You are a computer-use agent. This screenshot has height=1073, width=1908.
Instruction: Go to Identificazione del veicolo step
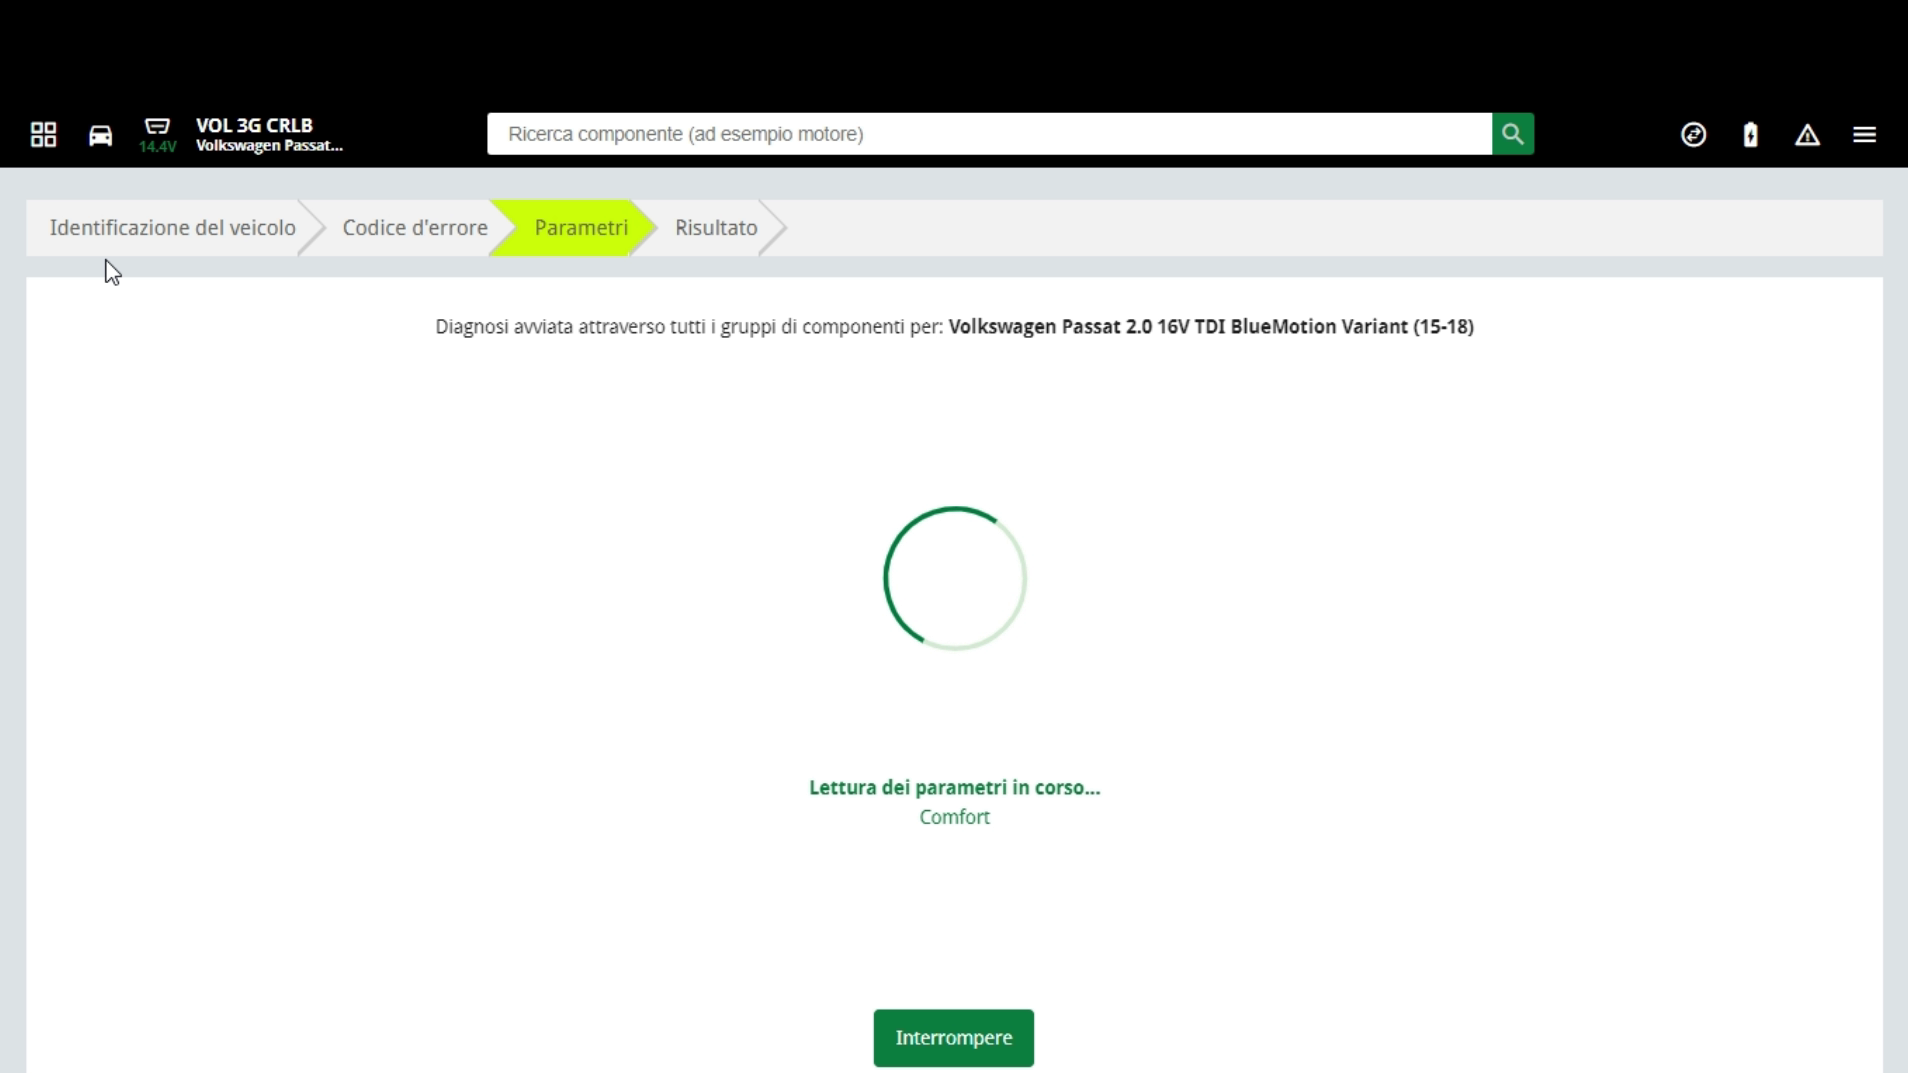tap(173, 228)
